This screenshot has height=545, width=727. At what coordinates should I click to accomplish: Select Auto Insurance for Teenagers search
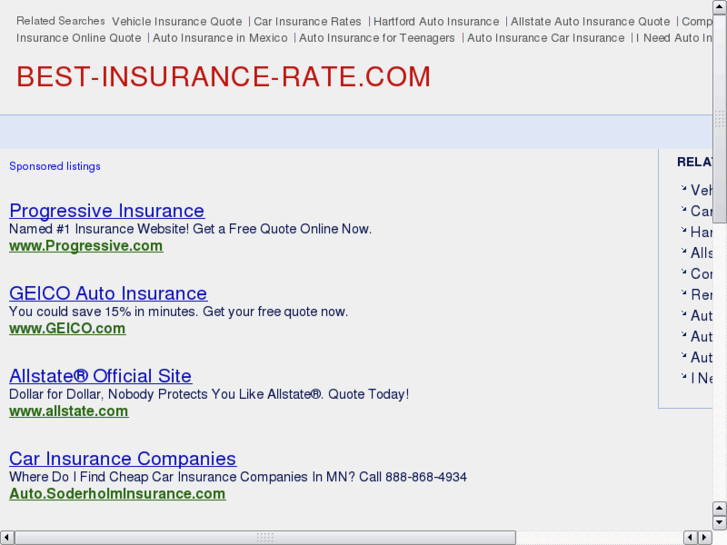click(376, 38)
